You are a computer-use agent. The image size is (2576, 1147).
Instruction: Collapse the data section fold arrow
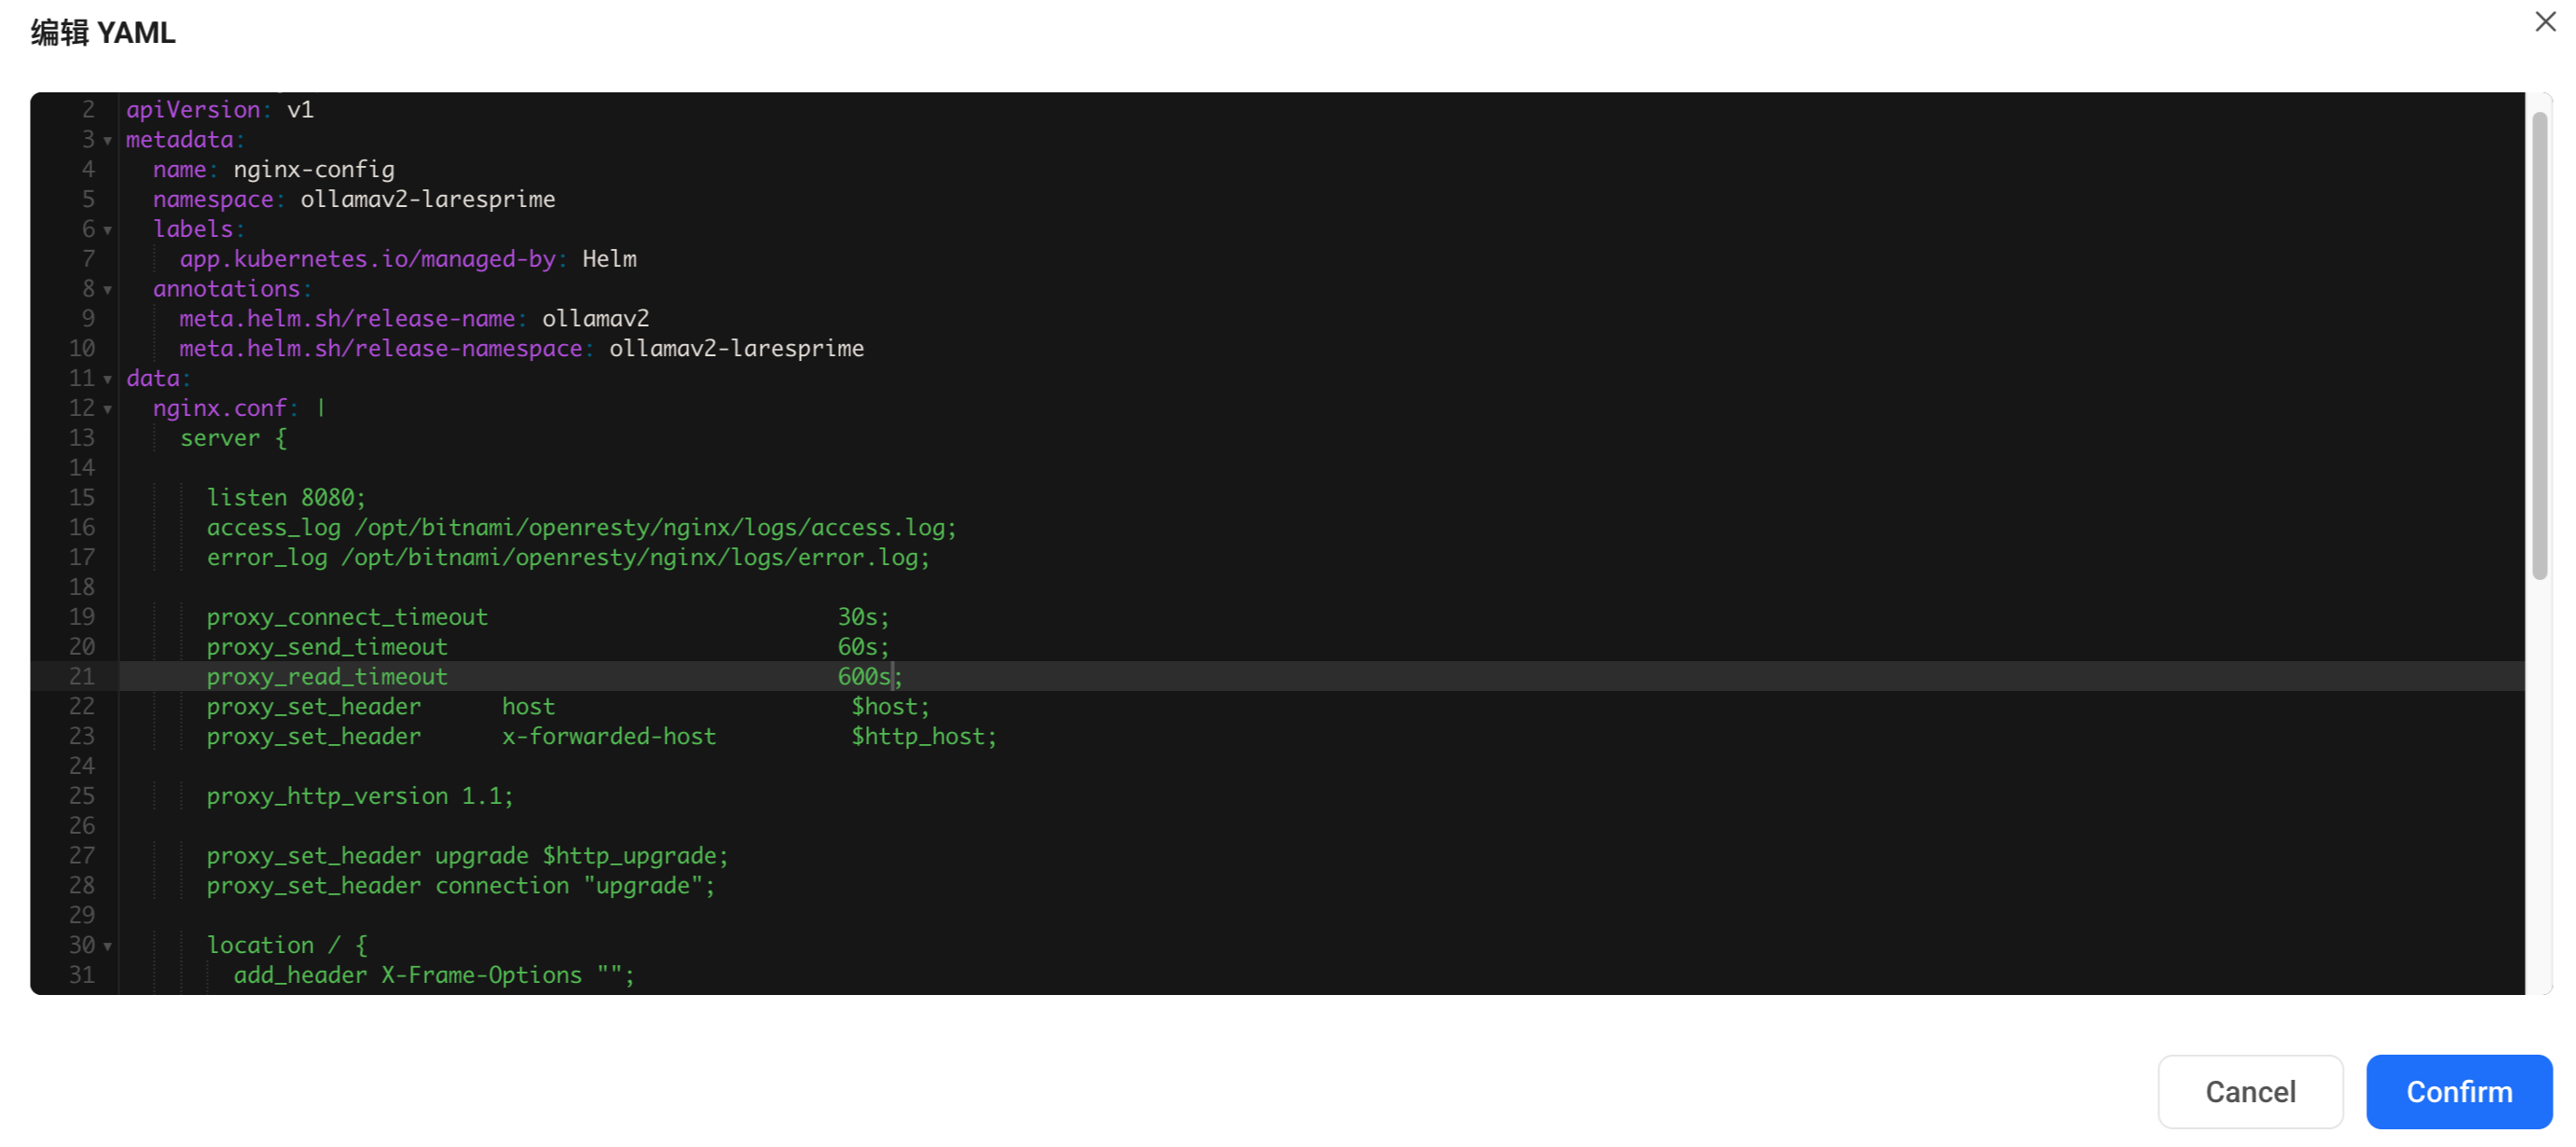[107, 378]
